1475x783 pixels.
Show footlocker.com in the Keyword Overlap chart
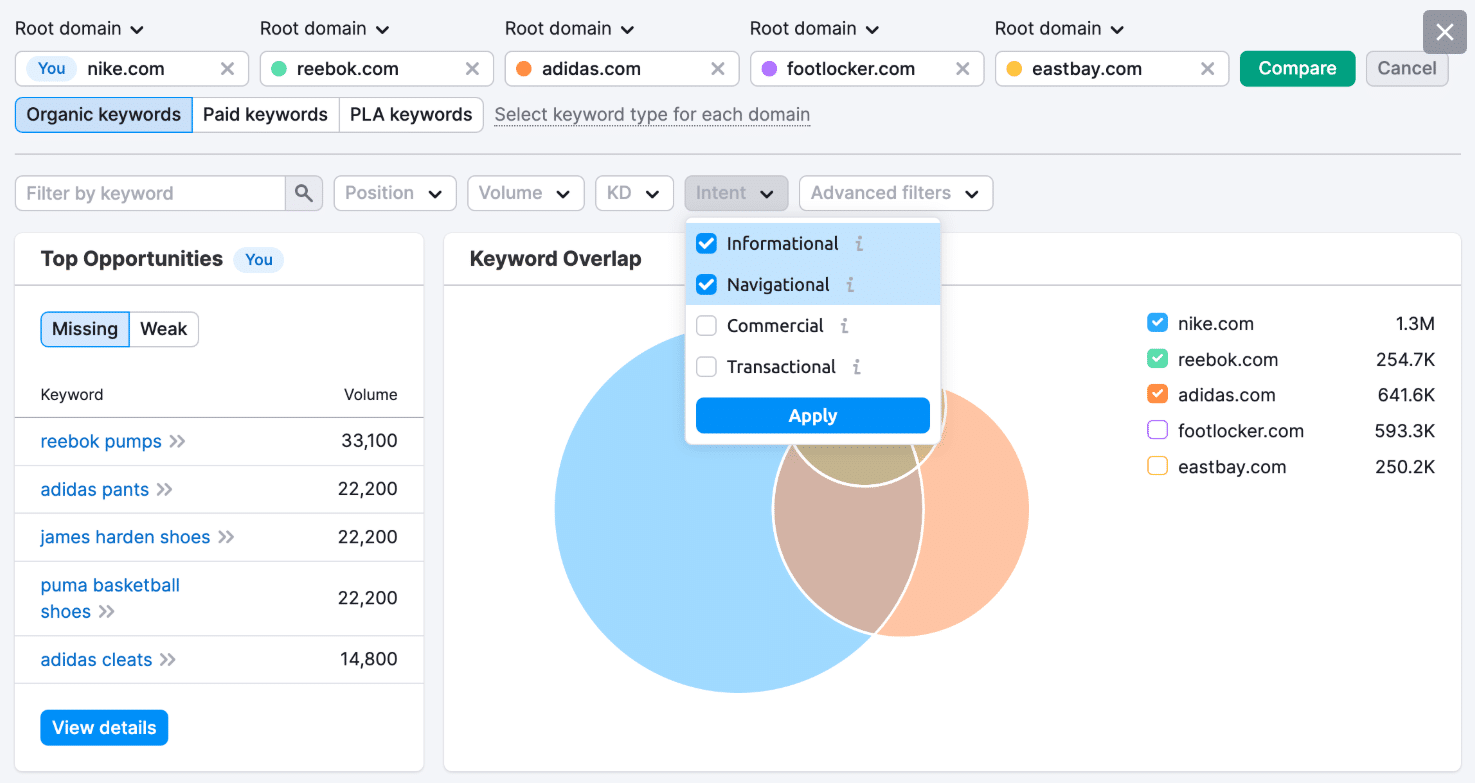[x=1157, y=430]
